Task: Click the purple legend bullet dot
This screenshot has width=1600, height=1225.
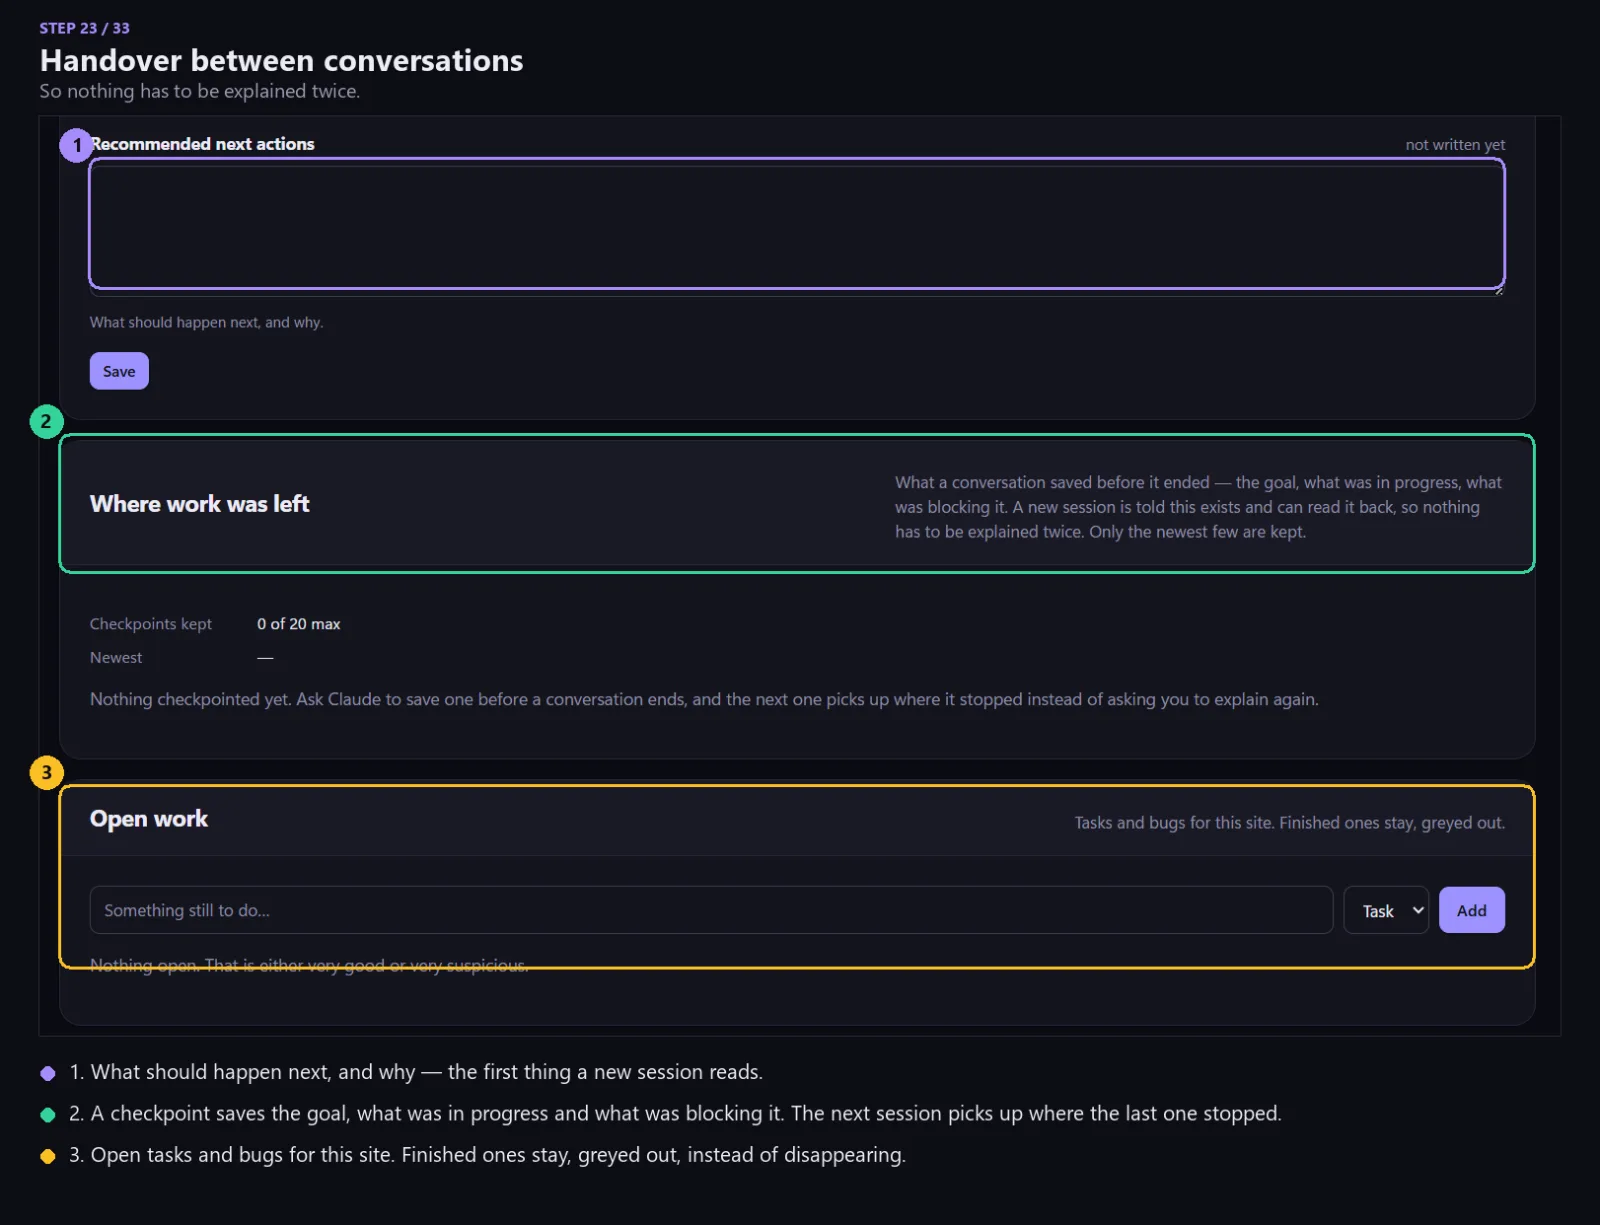Action: [48, 1073]
